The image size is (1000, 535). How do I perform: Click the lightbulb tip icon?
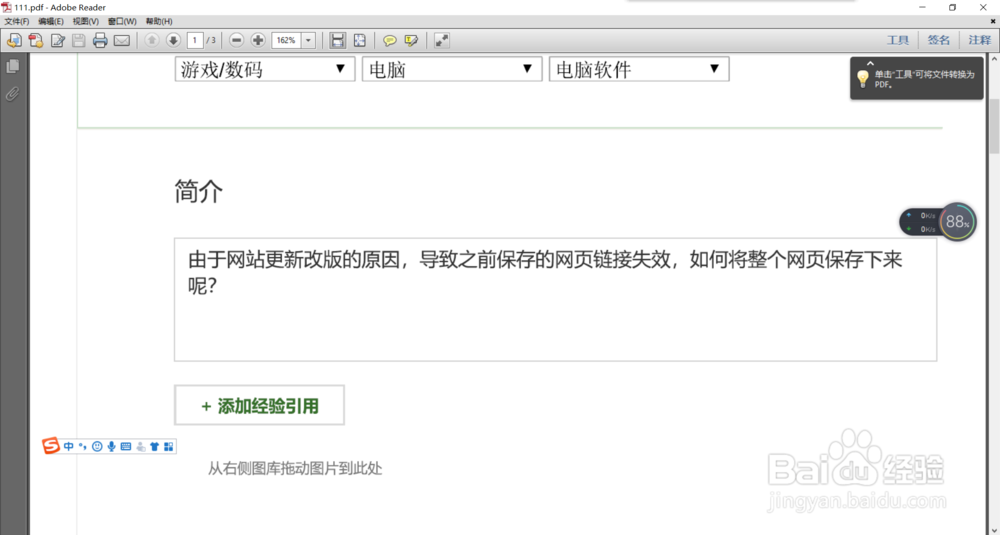[863, 79]
